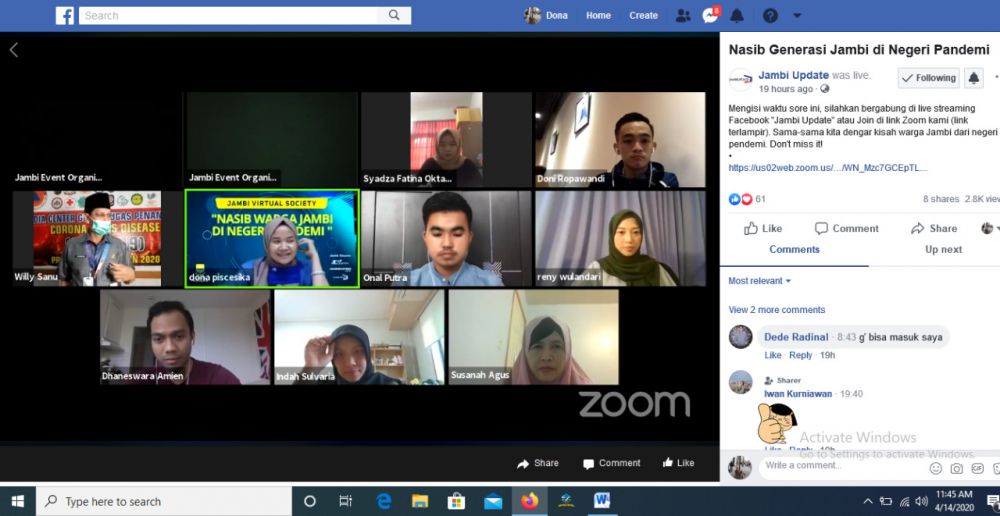The image size is (1000, 516).
Task: Click the 8:43 timestamp in comment
Action: coord(846,337)
